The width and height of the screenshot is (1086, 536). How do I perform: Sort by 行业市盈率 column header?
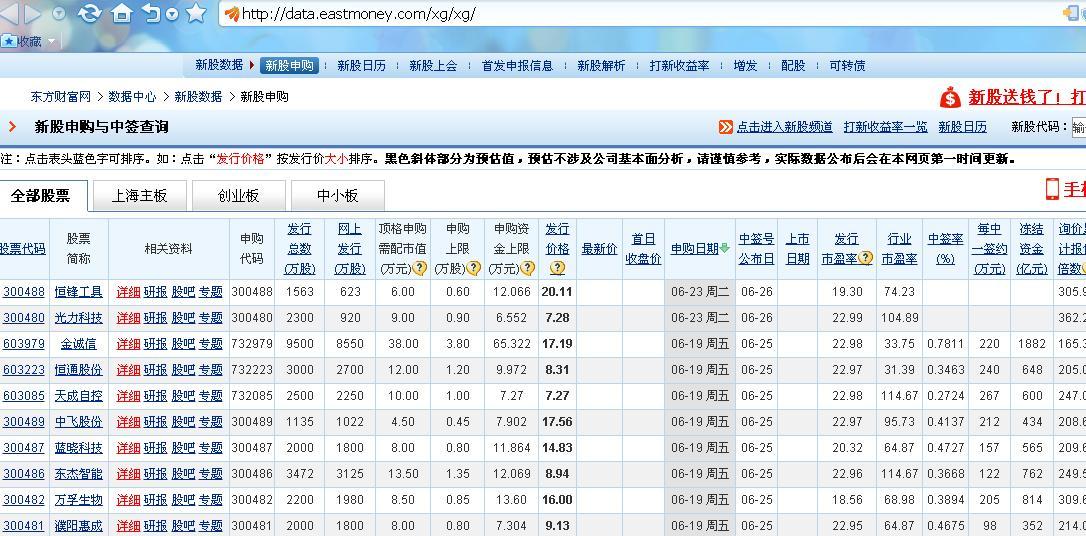tap(900, 249)
